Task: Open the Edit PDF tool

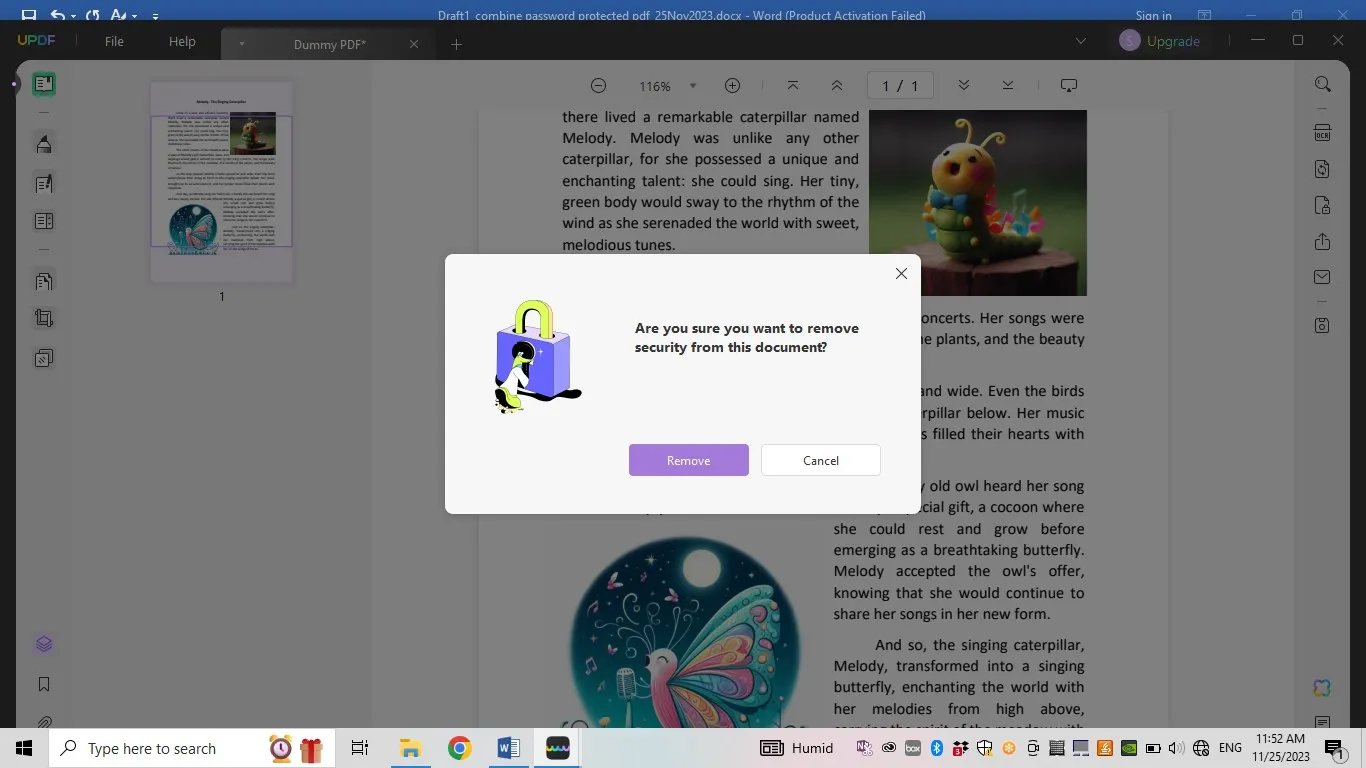Action: coord(43,183)
